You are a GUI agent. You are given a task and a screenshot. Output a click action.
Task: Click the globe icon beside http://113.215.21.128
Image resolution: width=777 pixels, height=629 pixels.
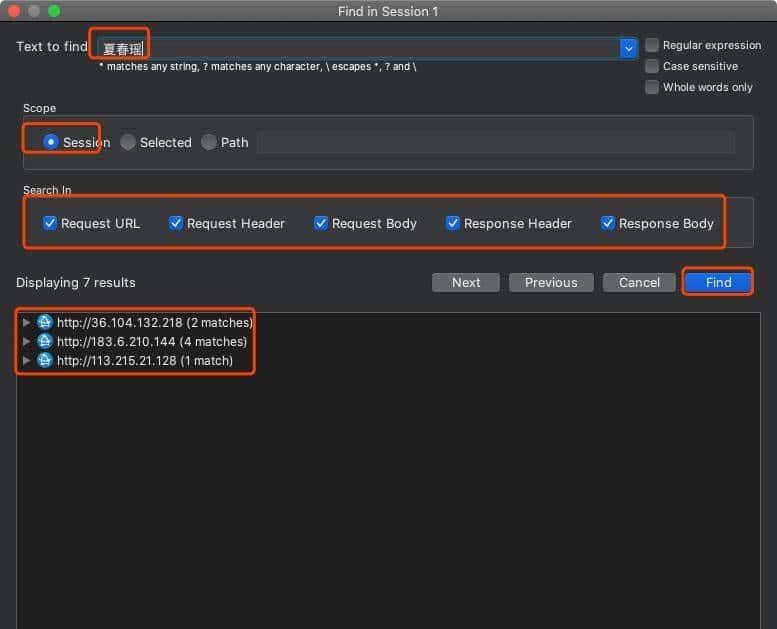(44, 360)
